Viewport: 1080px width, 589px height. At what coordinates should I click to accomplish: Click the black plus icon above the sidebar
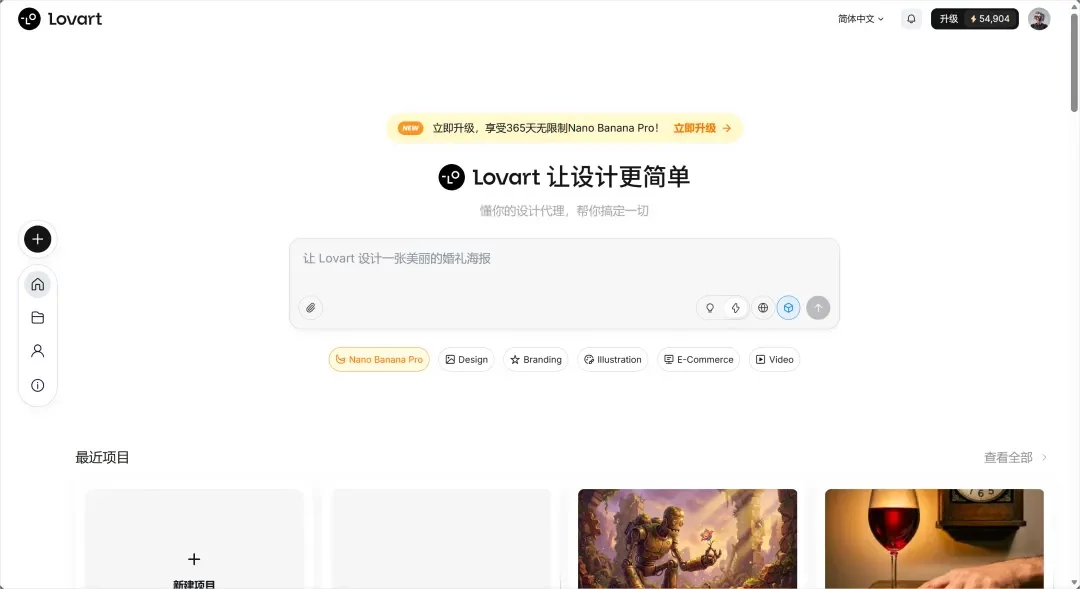[37, 239]
